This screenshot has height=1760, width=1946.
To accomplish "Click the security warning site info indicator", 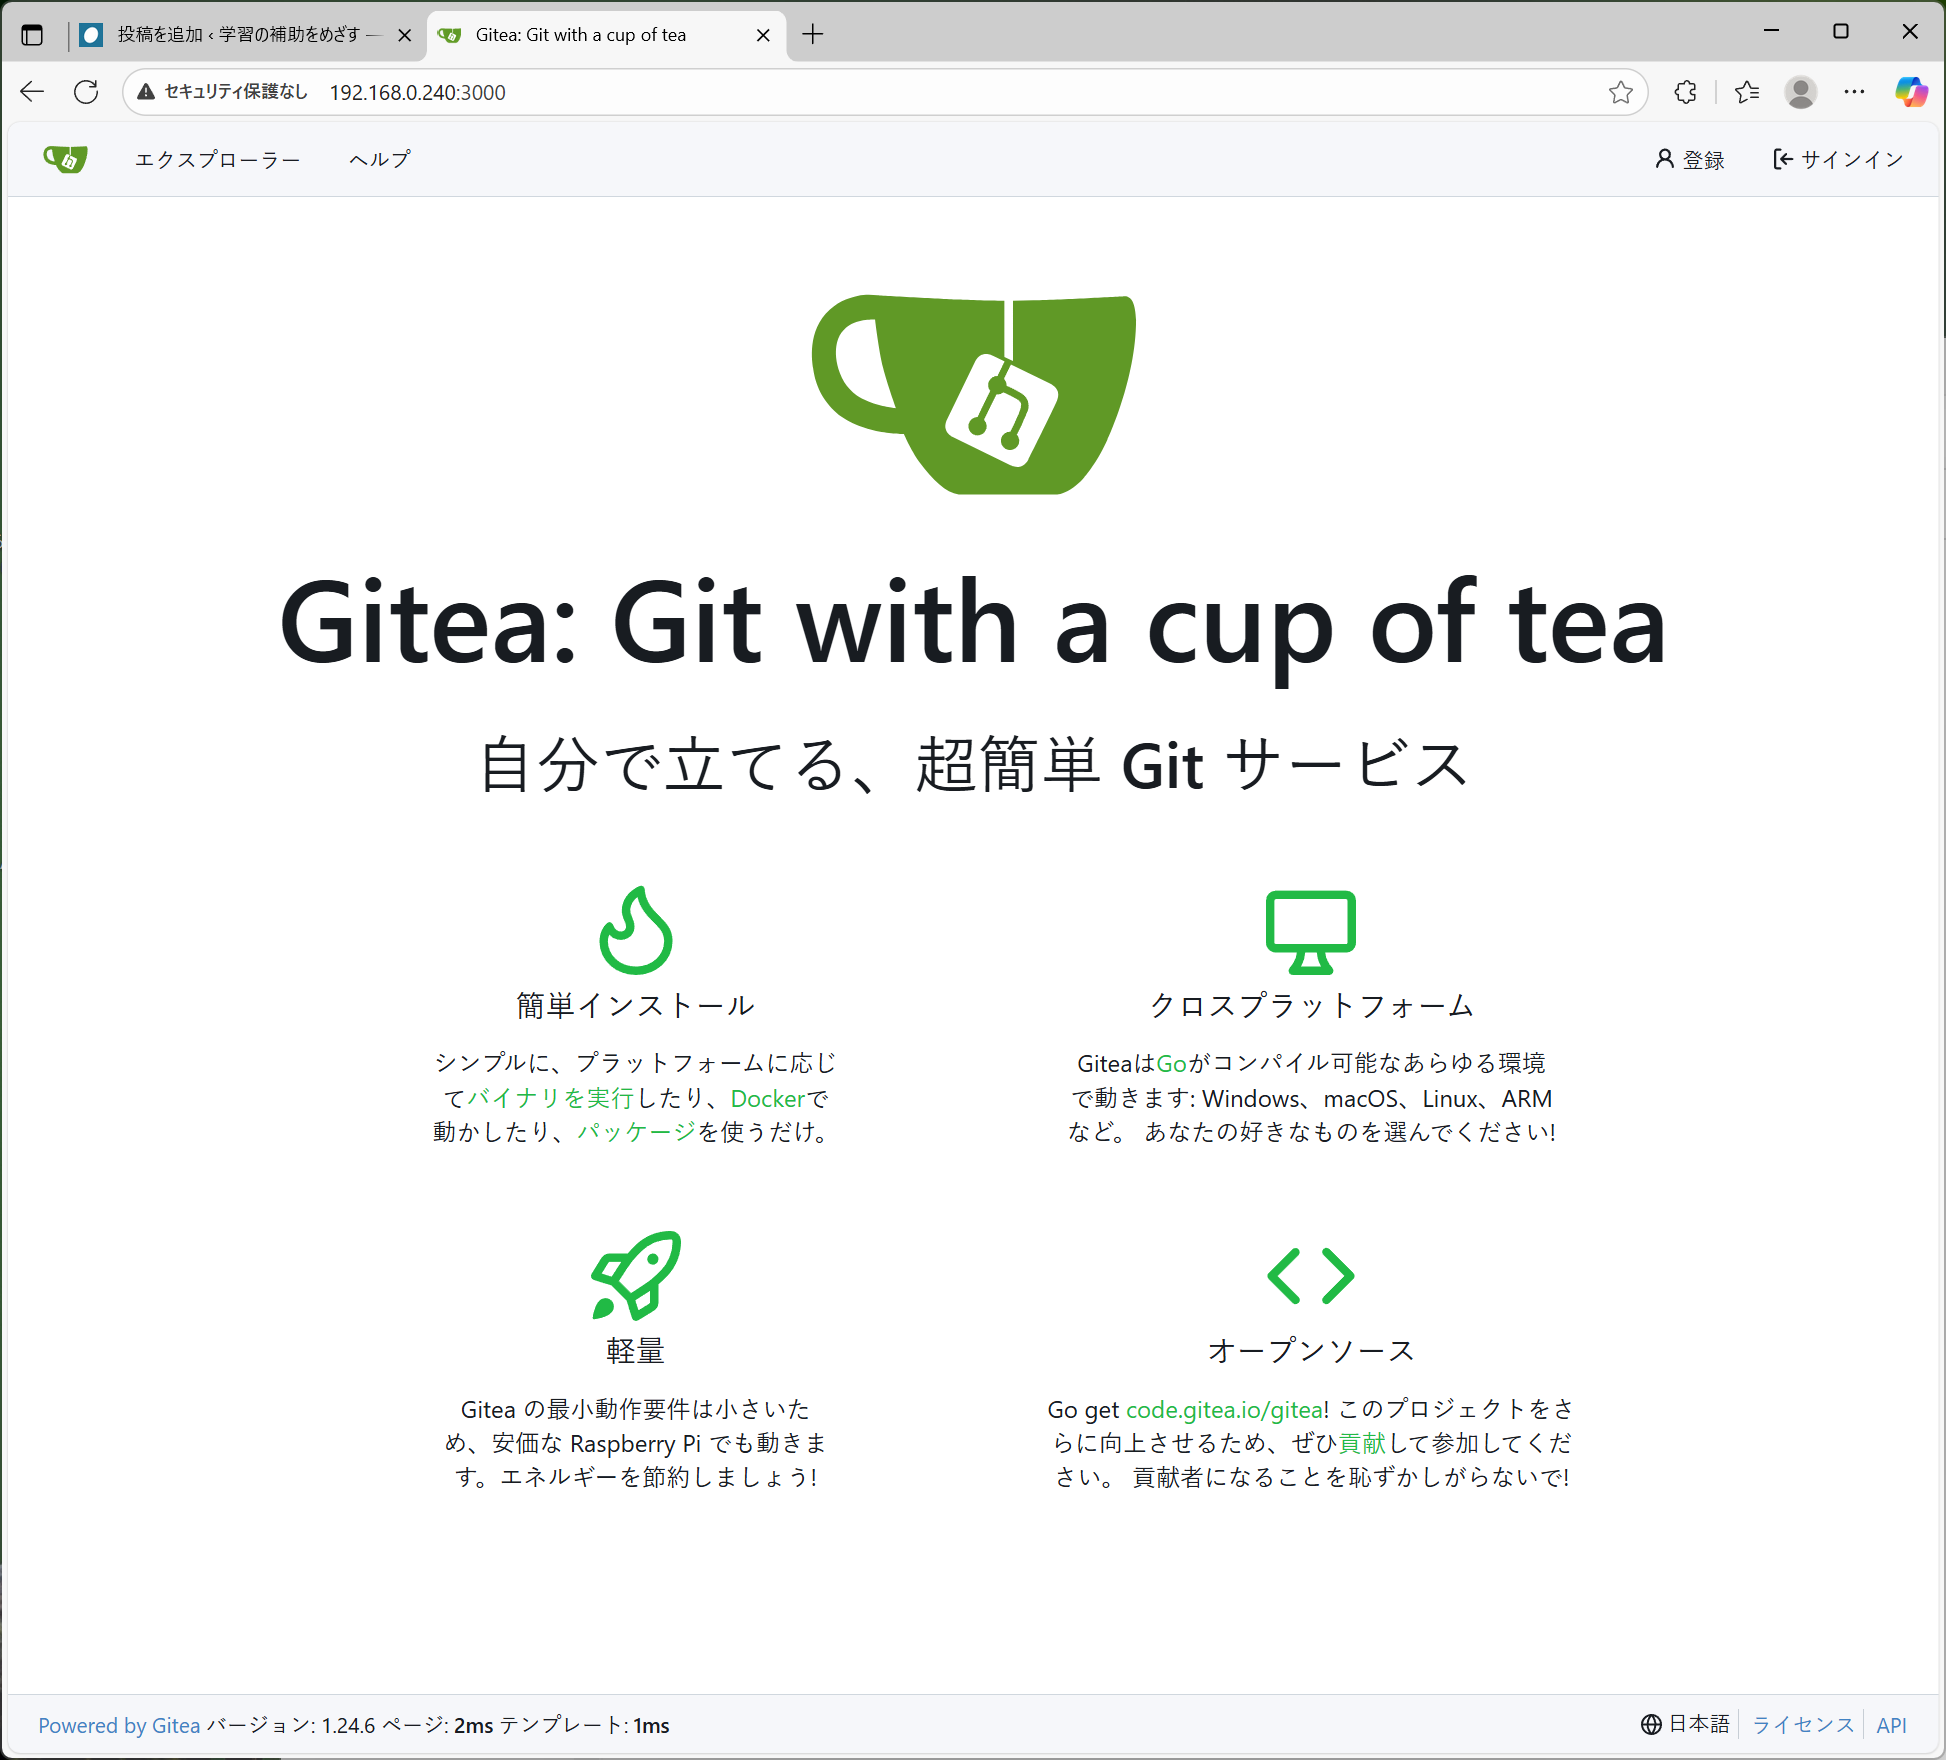I will (x=222, y=92).
